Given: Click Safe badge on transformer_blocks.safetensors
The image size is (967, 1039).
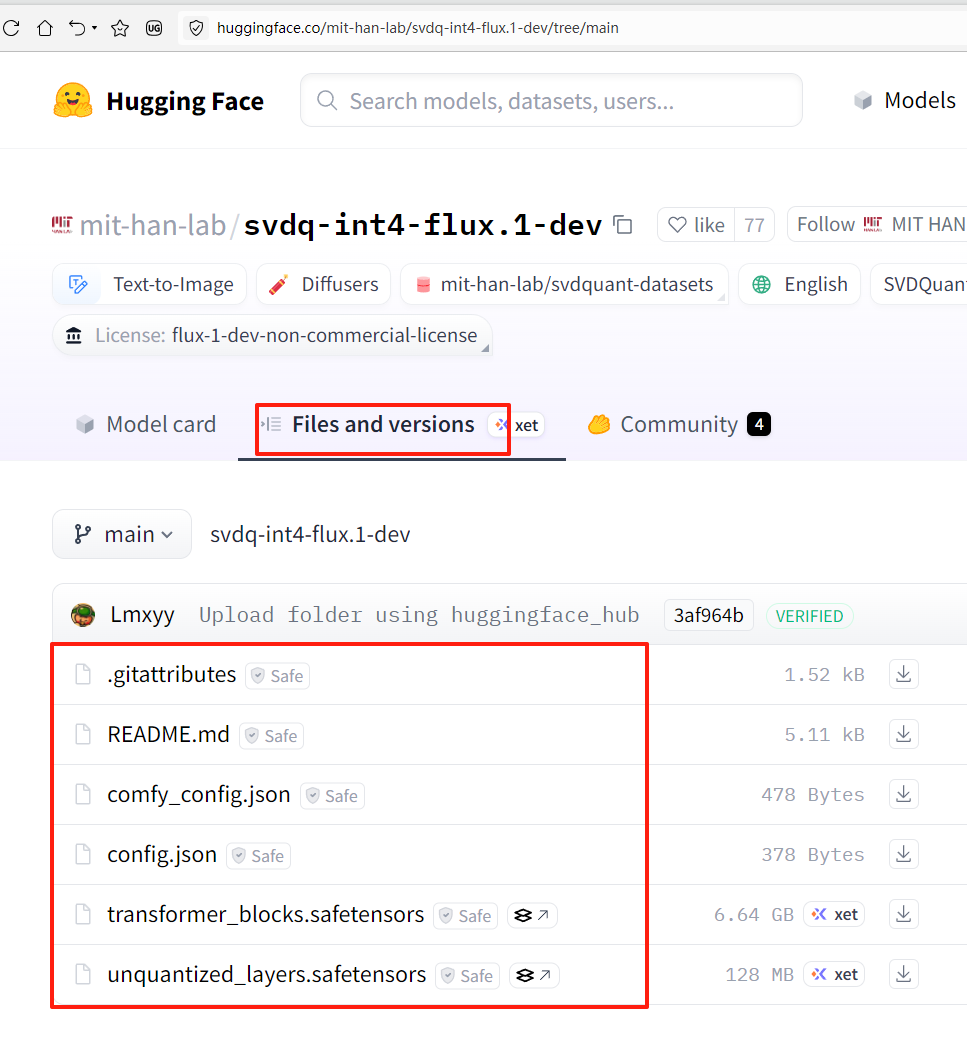Looking at the screenshot, I should click(466, 916).
